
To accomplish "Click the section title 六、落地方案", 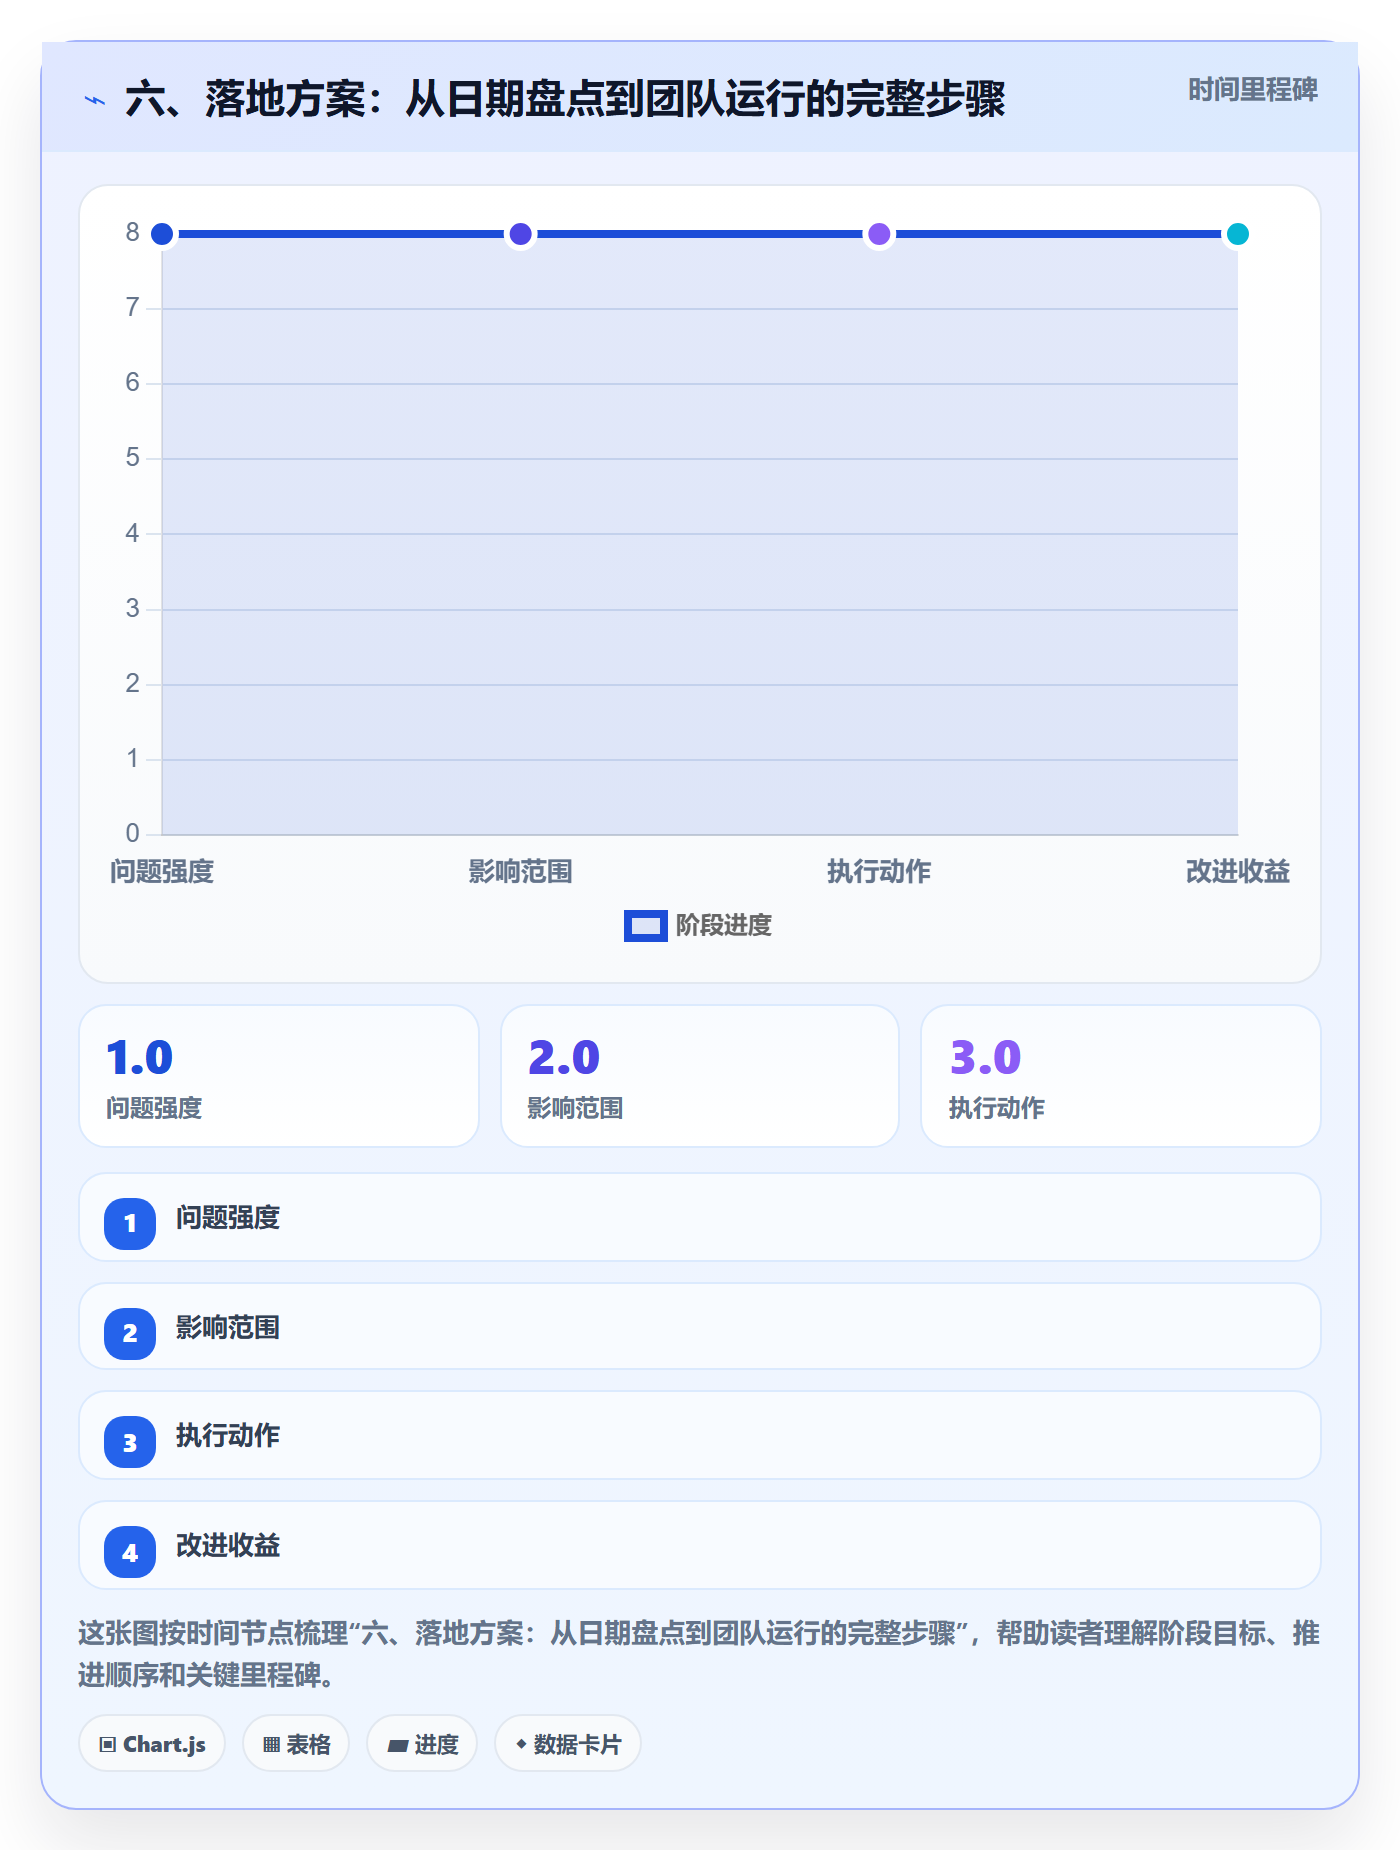I will click(565, 100).
